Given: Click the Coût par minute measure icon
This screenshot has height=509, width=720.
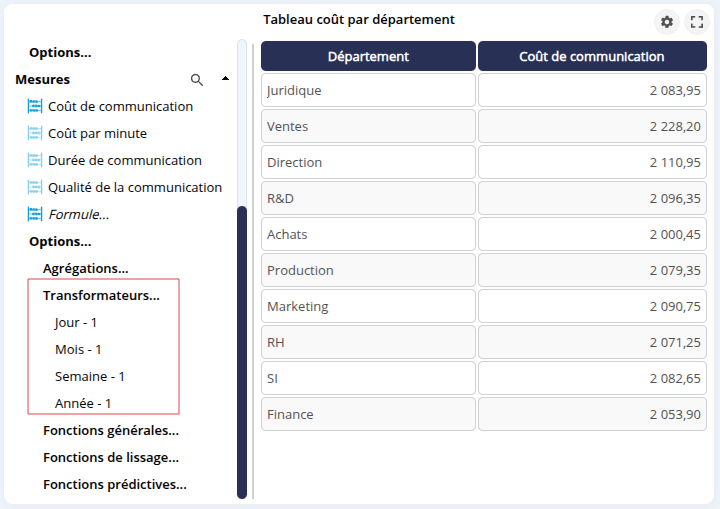Looking at the screenshot, I should point(35,133).
